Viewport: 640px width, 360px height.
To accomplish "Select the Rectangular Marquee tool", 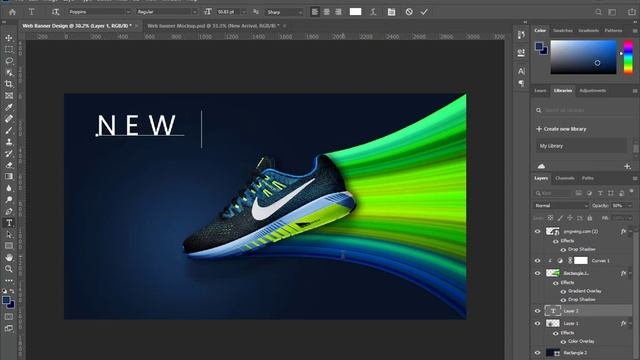I will click(x=9, y=49).
